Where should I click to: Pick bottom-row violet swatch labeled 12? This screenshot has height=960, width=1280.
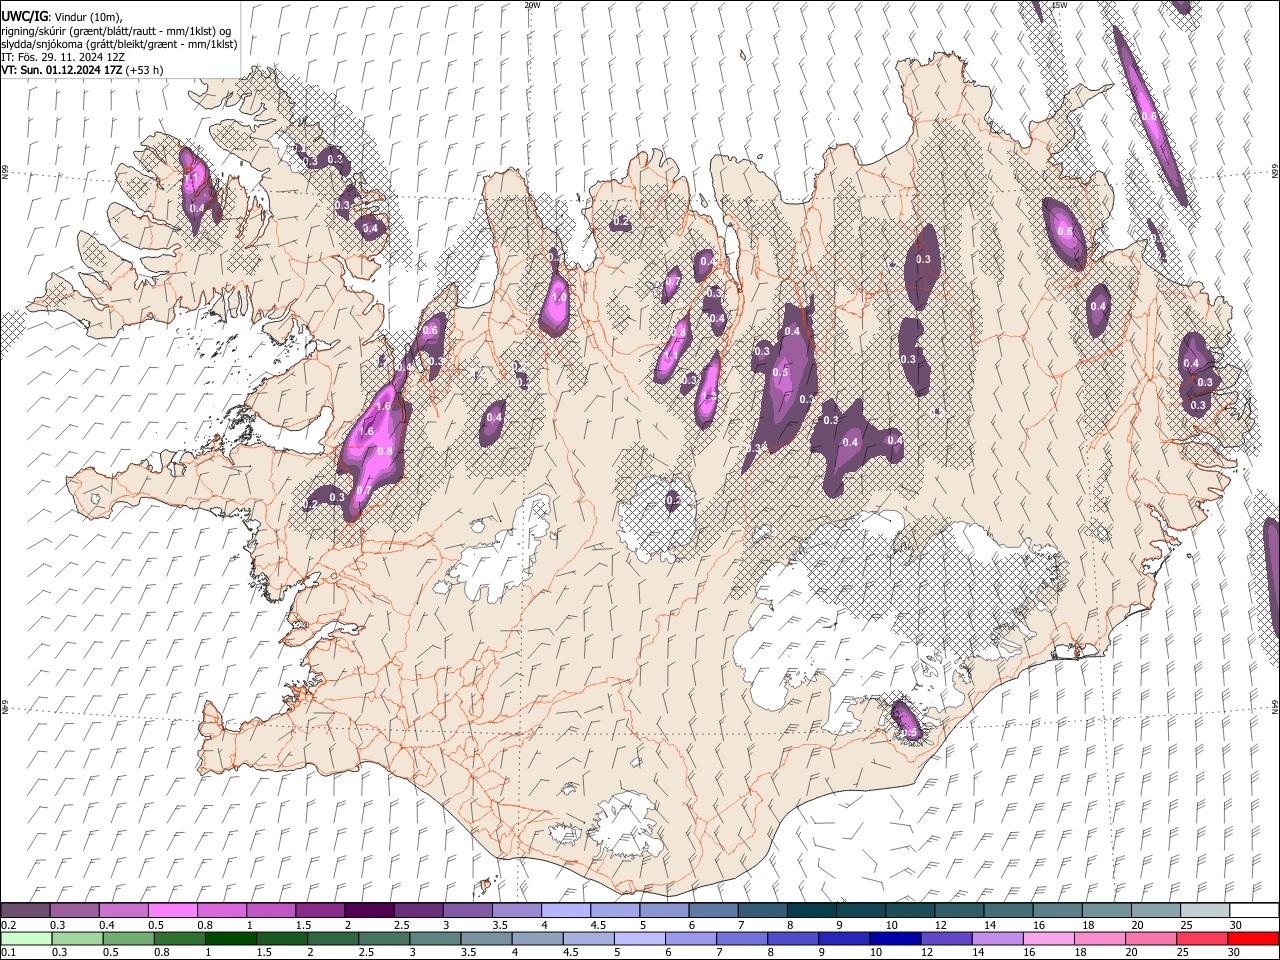point(945,938)
